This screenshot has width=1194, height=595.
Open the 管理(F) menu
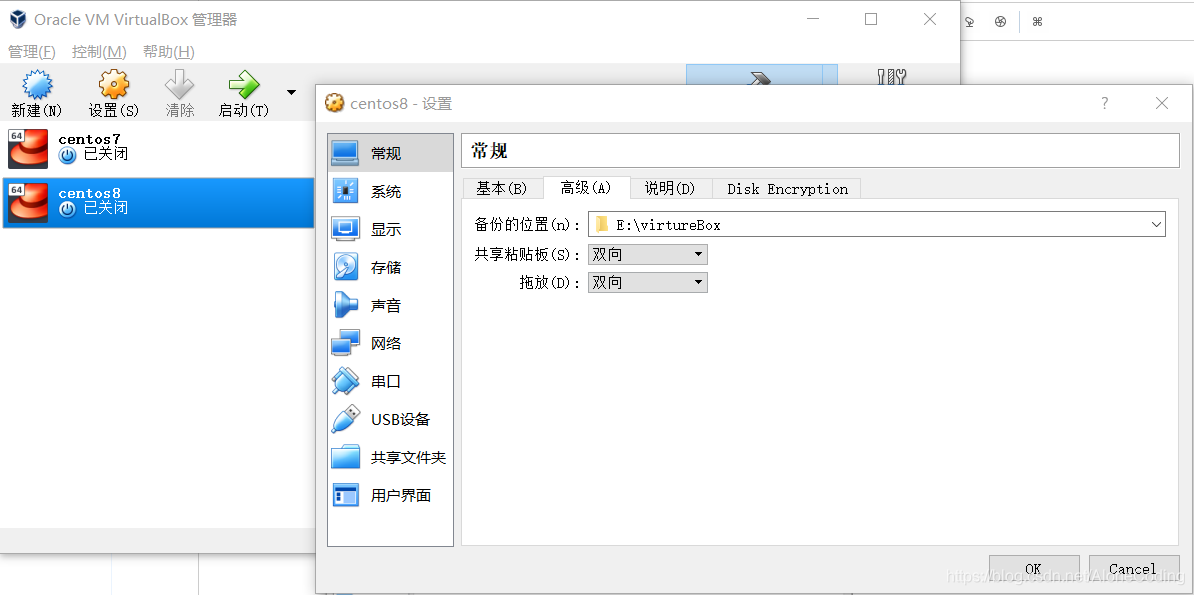click(x=31, y=52)
